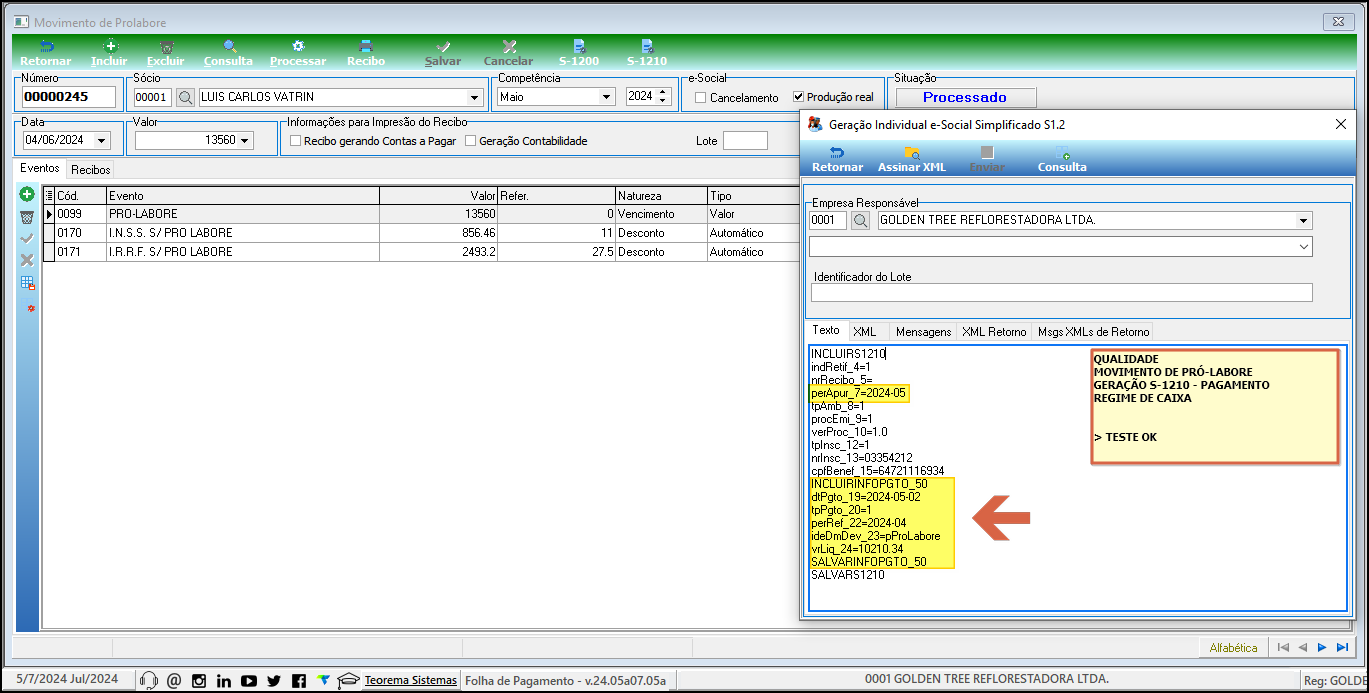Open the Competência month dropdown showing Maio
1369x693 pixels.
[x=606, y=97]
